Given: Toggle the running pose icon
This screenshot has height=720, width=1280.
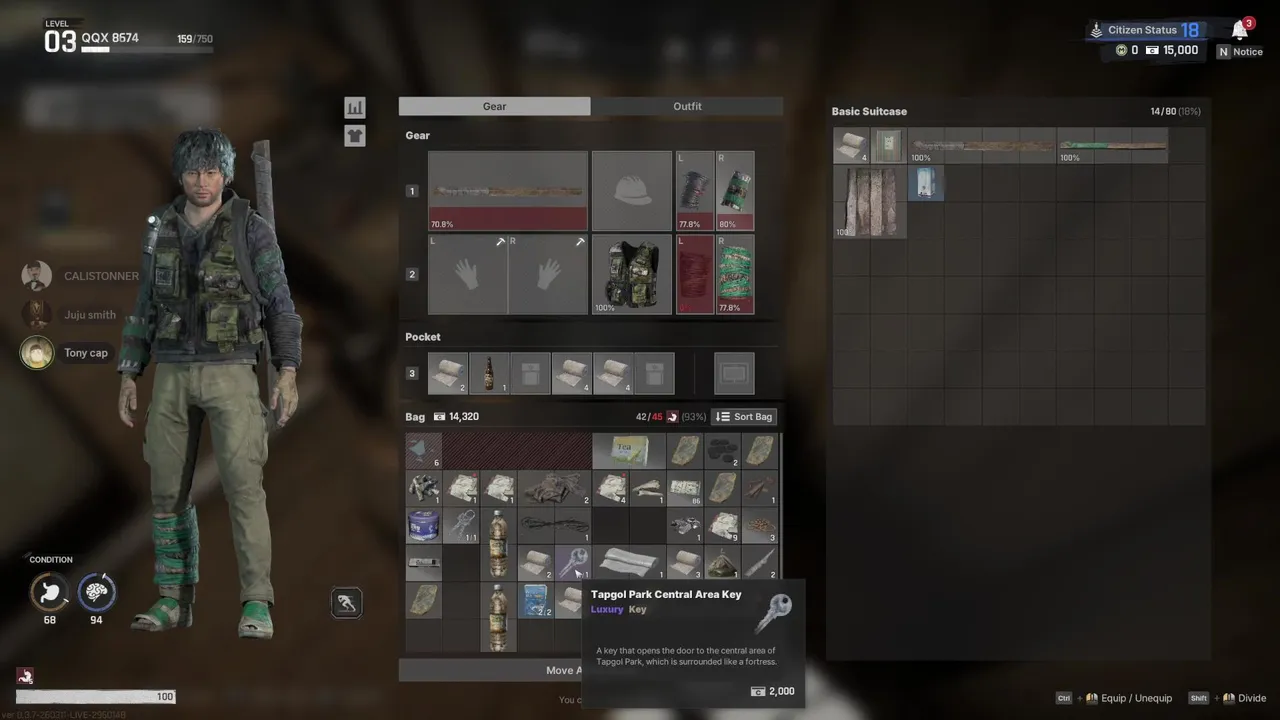Looking at the screenshot, I should (346, 603).
